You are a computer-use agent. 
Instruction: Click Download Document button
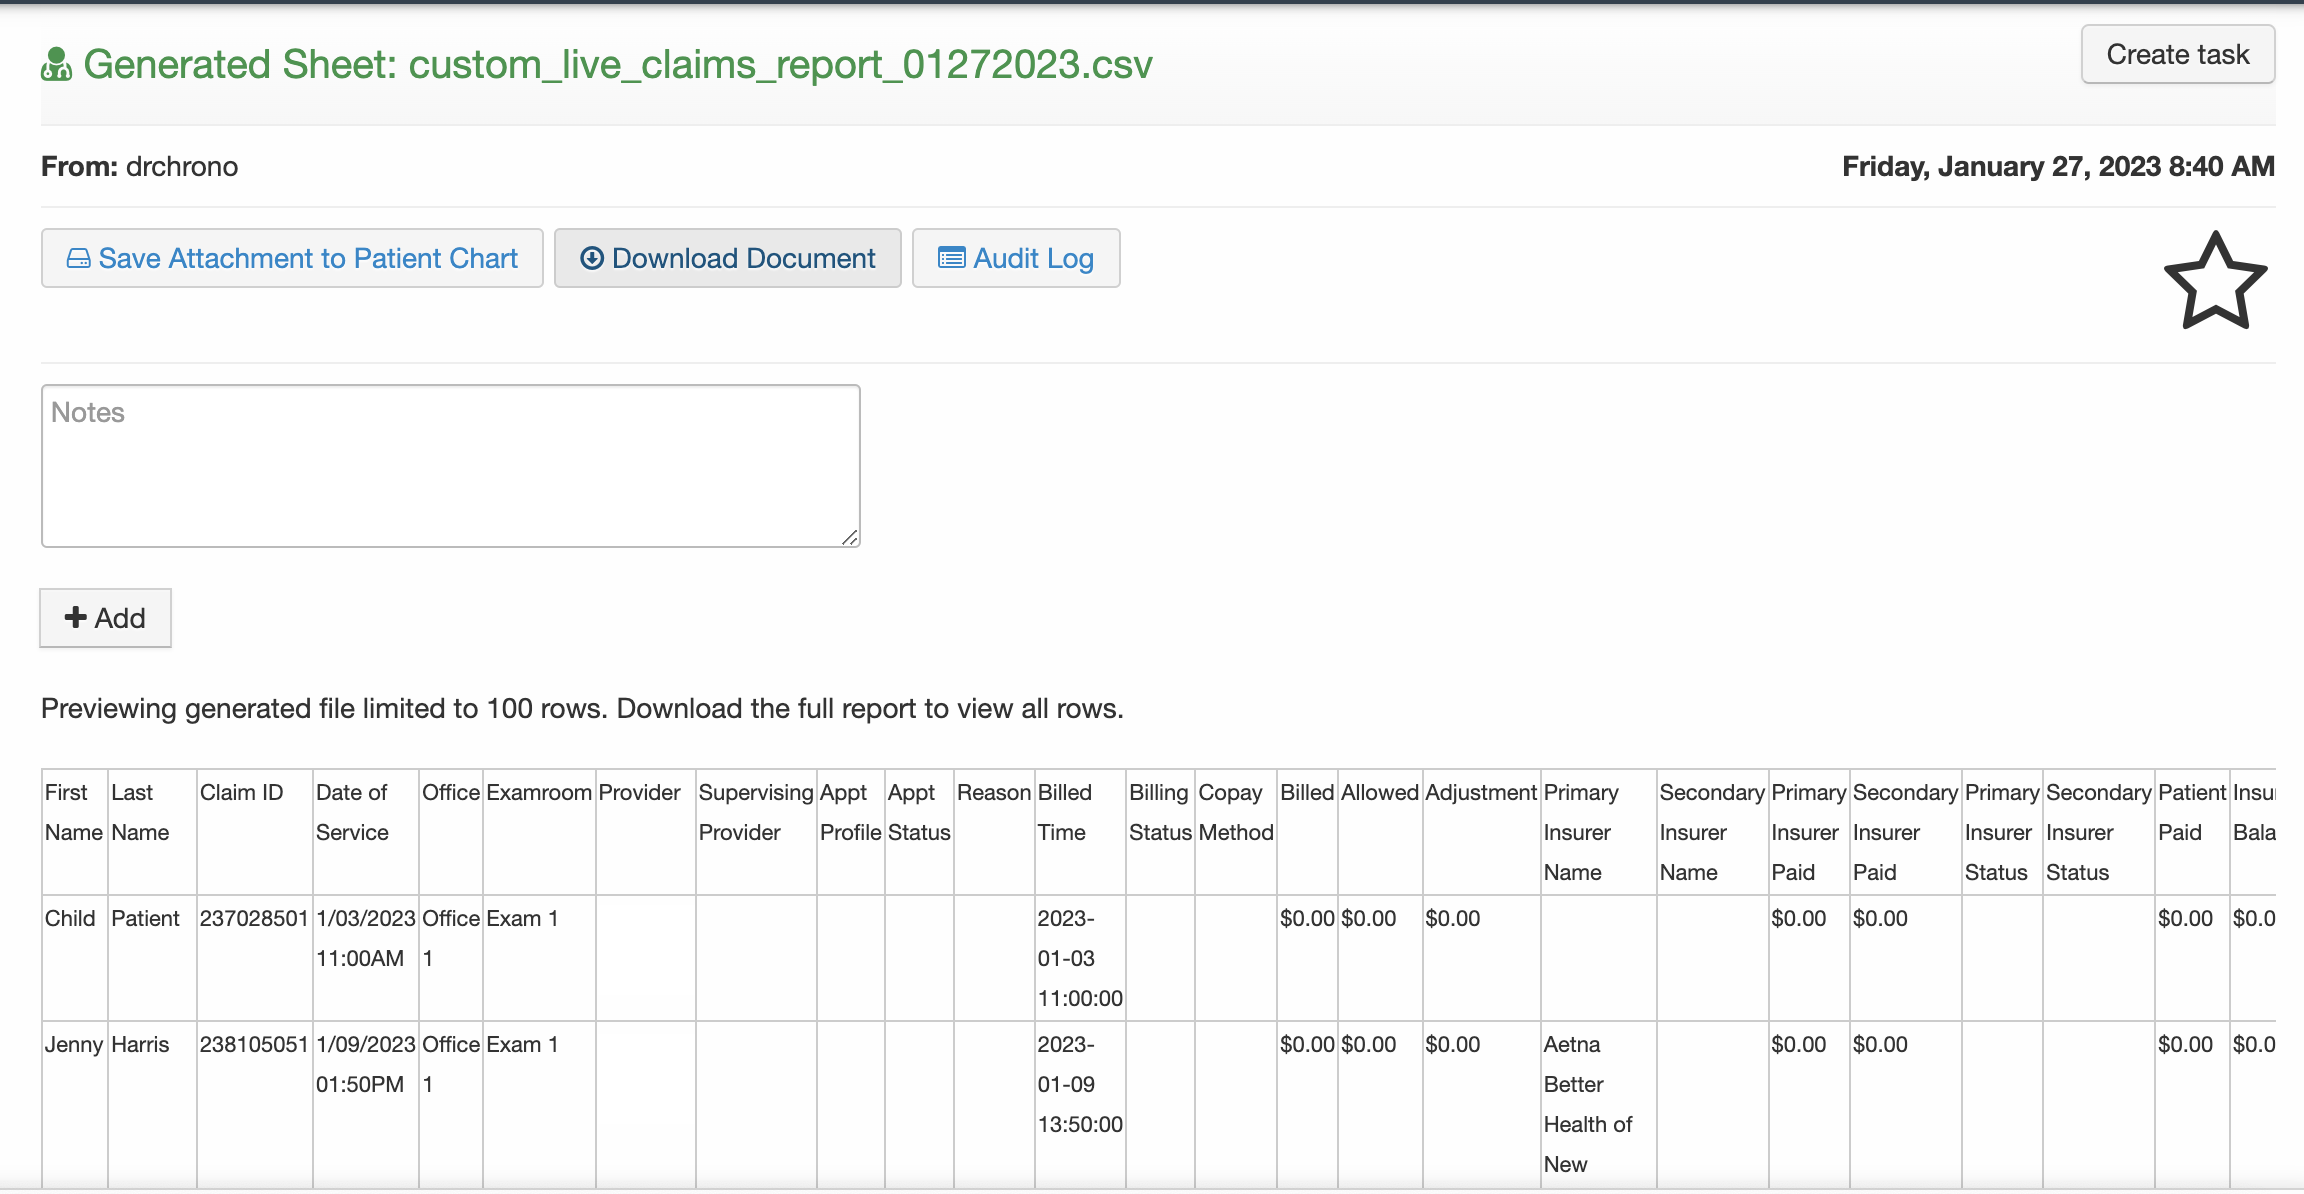(727, 258)
